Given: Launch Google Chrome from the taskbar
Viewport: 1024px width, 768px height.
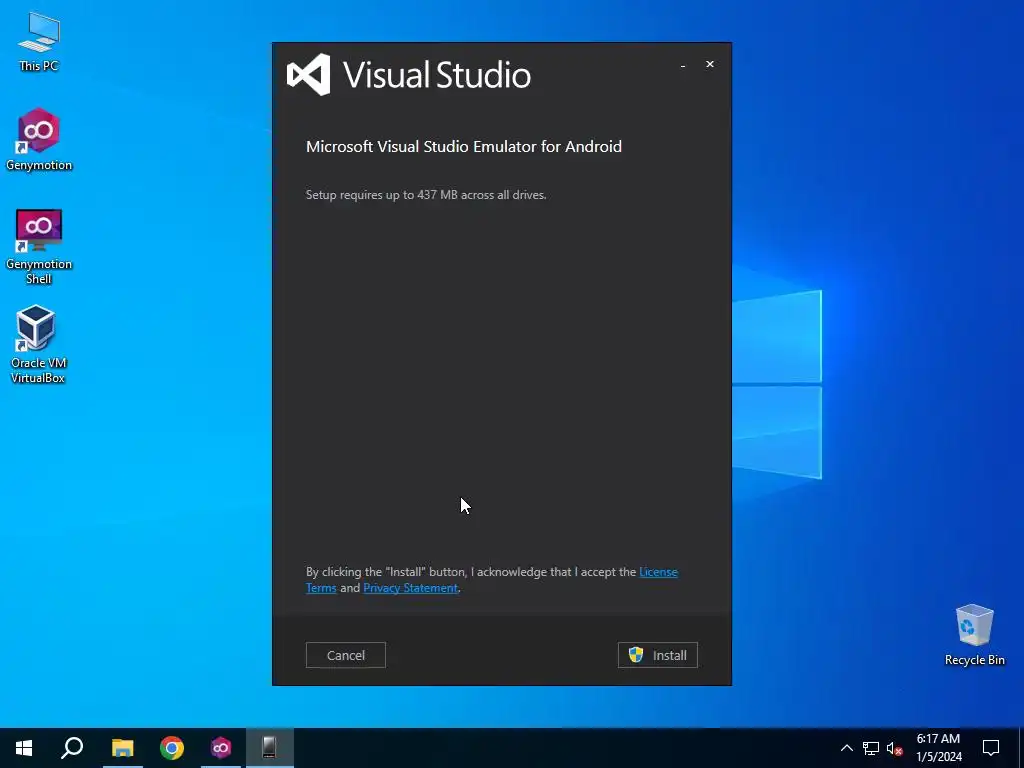Looking at the screenshot, I should click(172, 748).
